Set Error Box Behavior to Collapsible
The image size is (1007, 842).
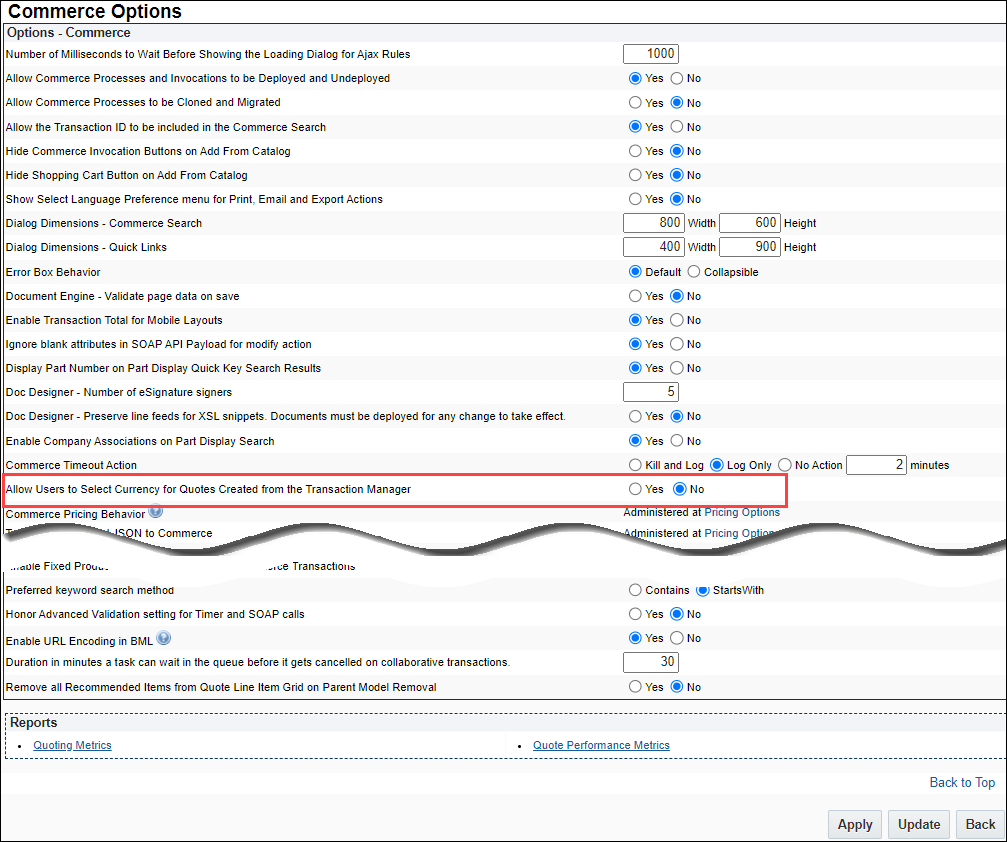pos(694,272)
